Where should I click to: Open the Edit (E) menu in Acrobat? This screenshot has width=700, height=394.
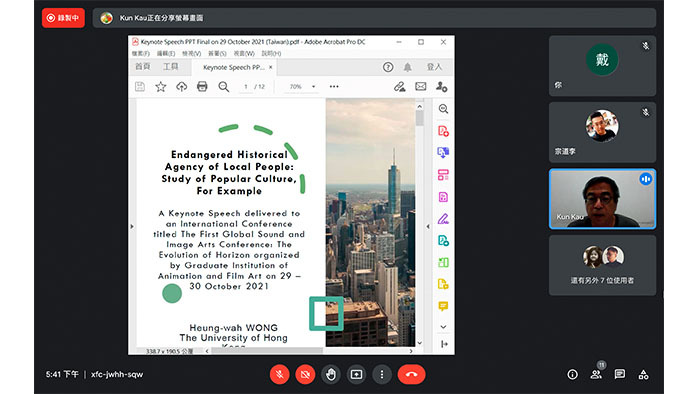166,54
